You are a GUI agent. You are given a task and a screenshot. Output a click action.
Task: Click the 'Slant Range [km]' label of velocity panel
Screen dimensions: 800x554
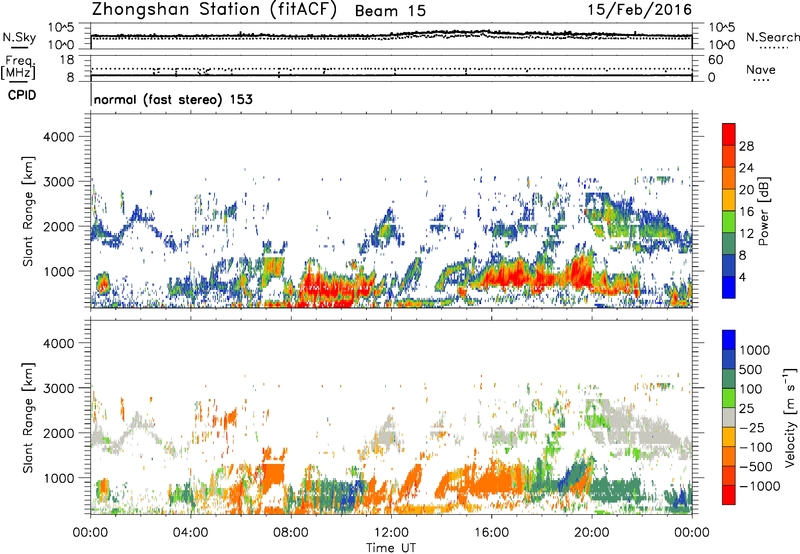pyautogui.click(x=28, y=418)
